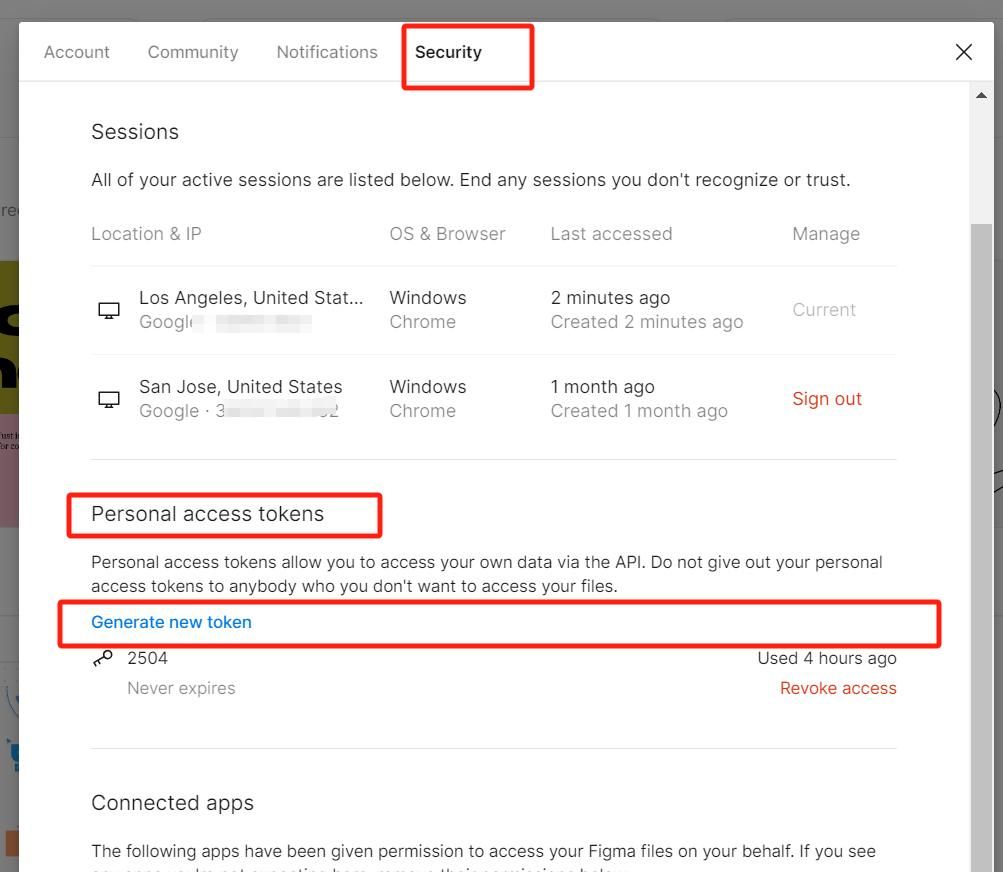Click the Los Angeles session location text
This screenshot has height=872, width=1003.
[251, 298]
